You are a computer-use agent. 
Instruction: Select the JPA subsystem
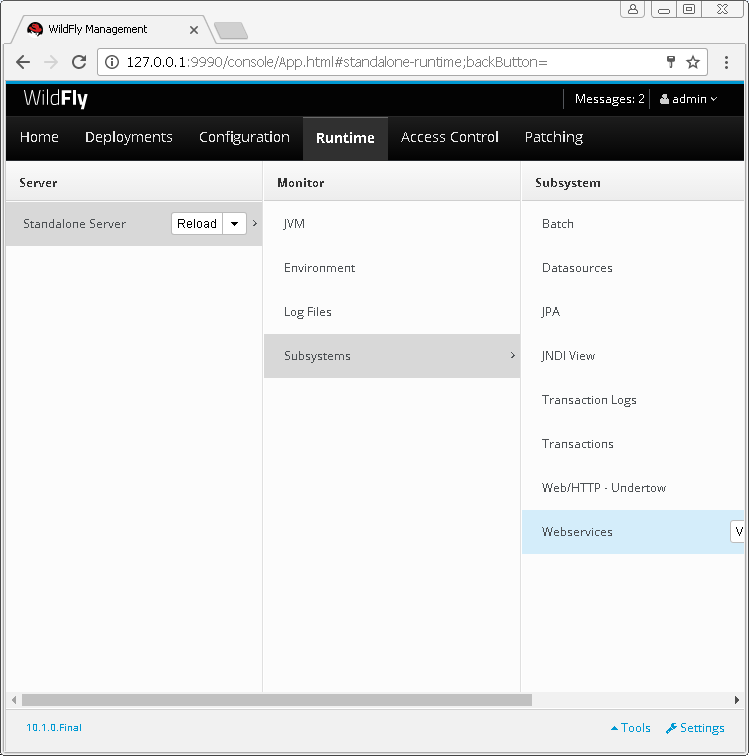(633, 311)
